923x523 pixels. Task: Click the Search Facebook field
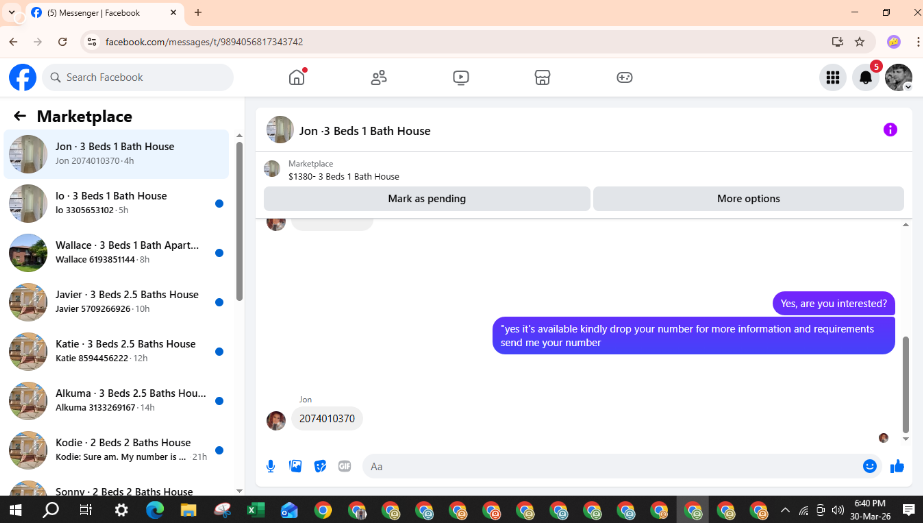click(138, 77)
